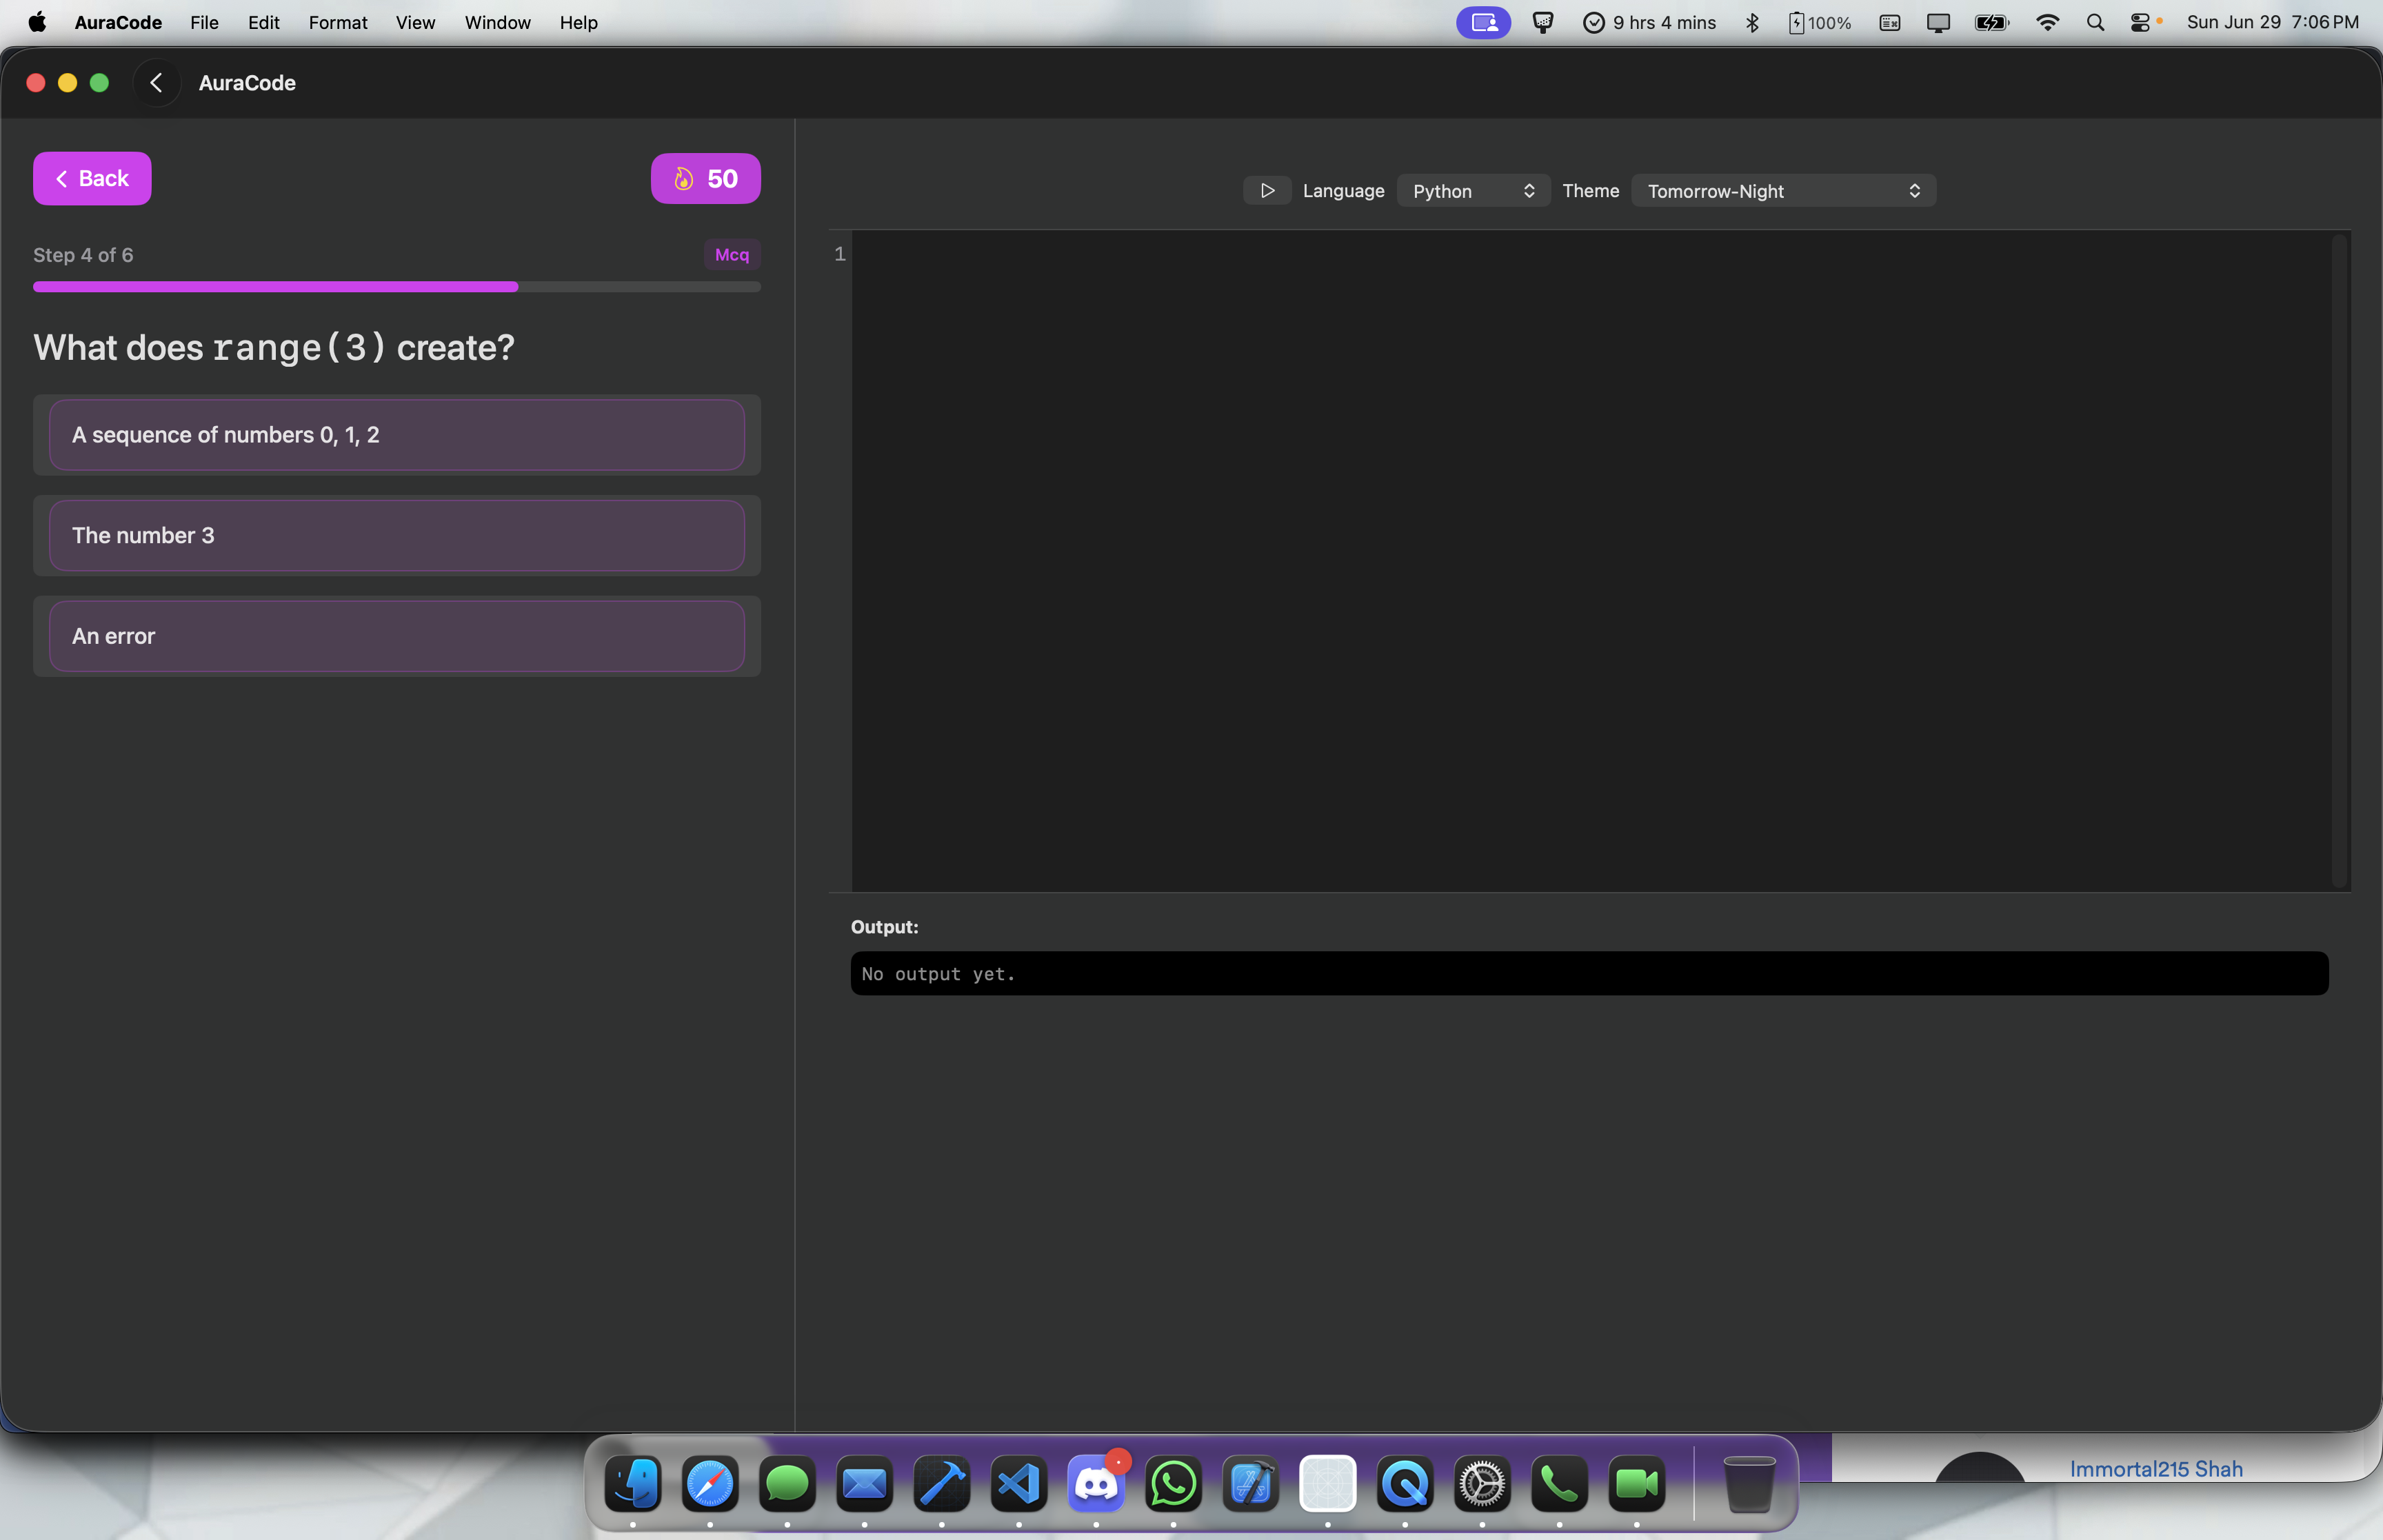
Task: Choose the answer "The number 3"
Action: (396, 536)
